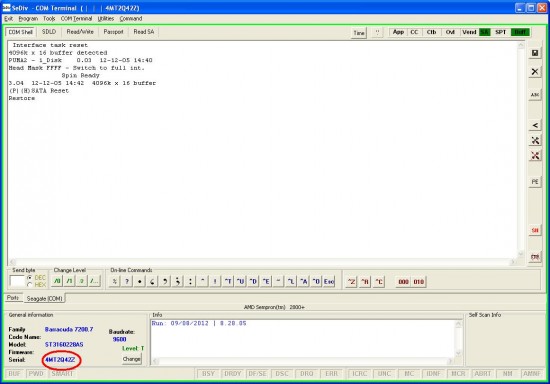Select the Seagate (COM) tab
Image resolution: width=550 pixels, height=384 pixels.
point(45,298)
